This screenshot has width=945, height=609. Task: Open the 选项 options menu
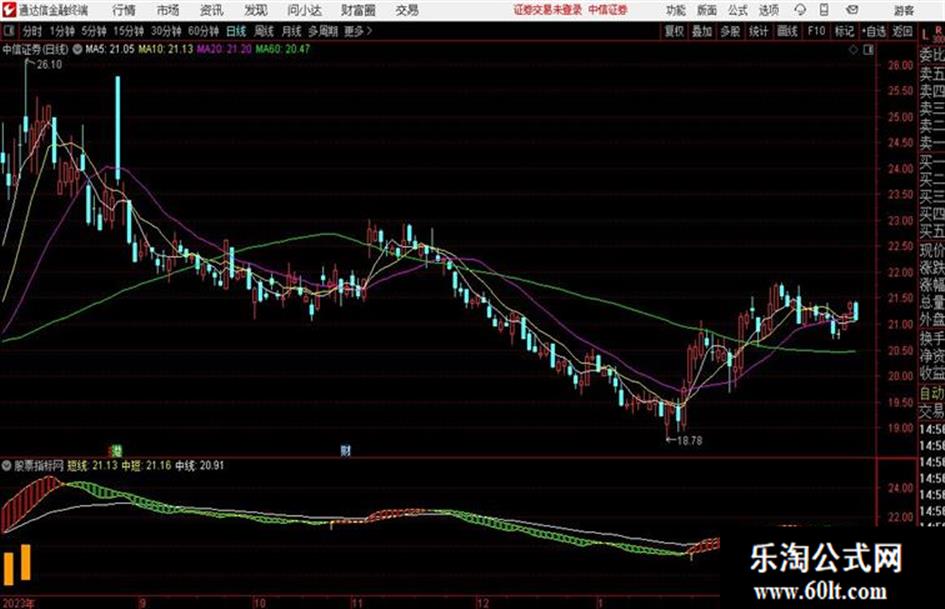[x=769, y=10]
